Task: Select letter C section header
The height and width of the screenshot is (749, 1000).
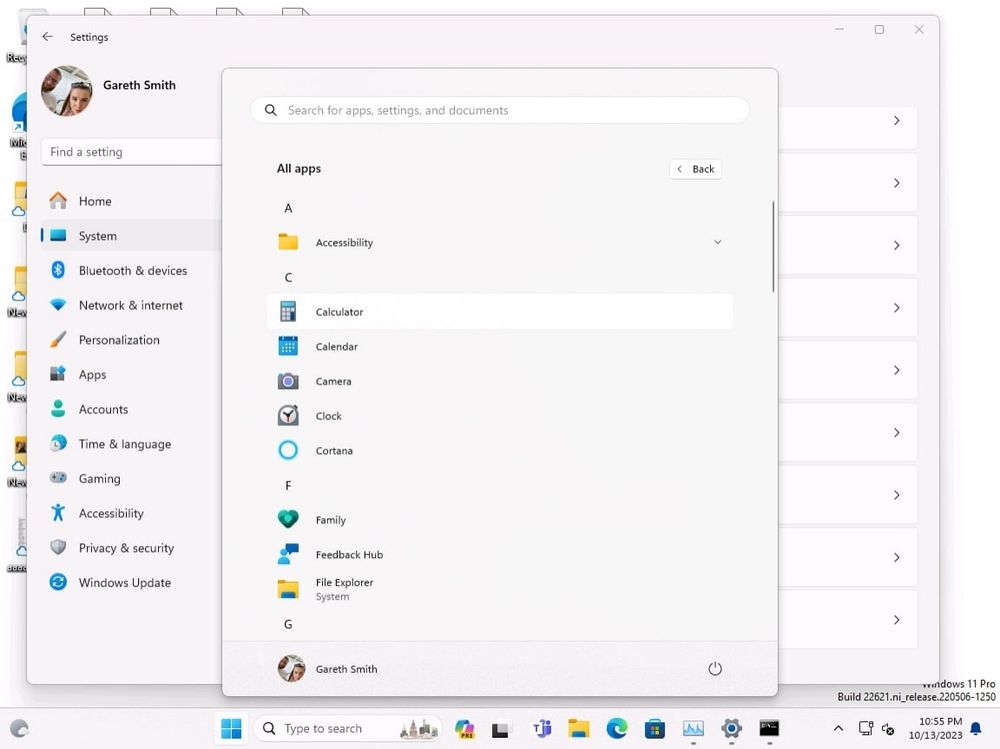Action: coord(288,278)
